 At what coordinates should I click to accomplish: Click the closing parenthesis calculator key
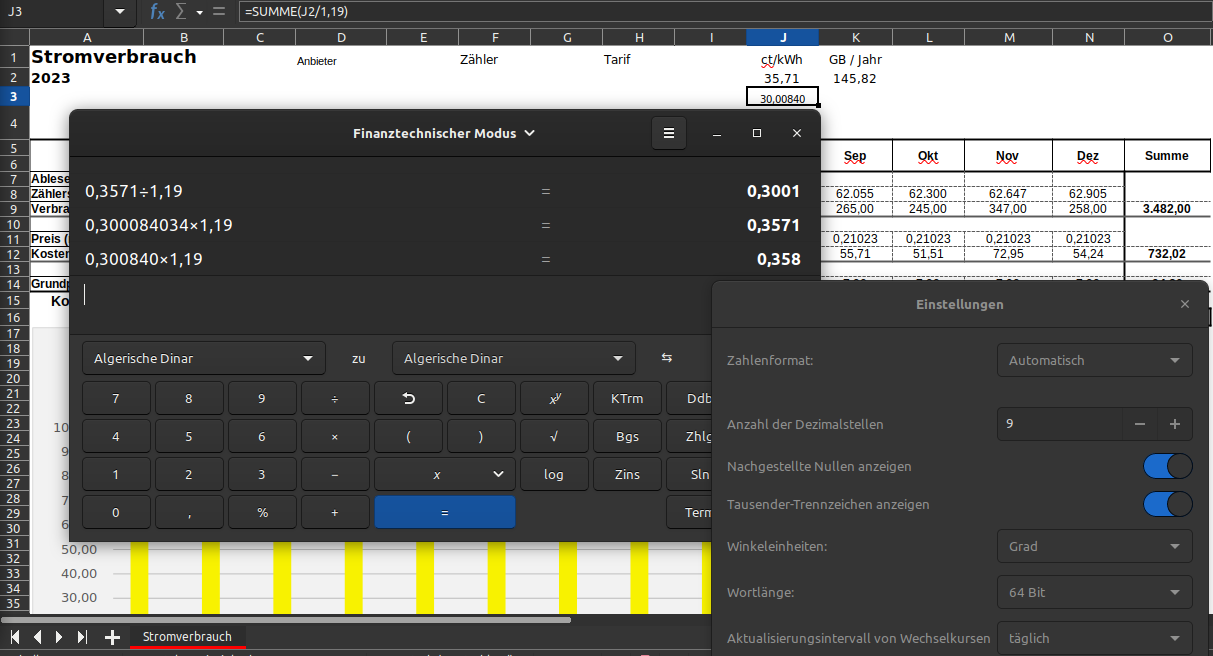point(481,436)
